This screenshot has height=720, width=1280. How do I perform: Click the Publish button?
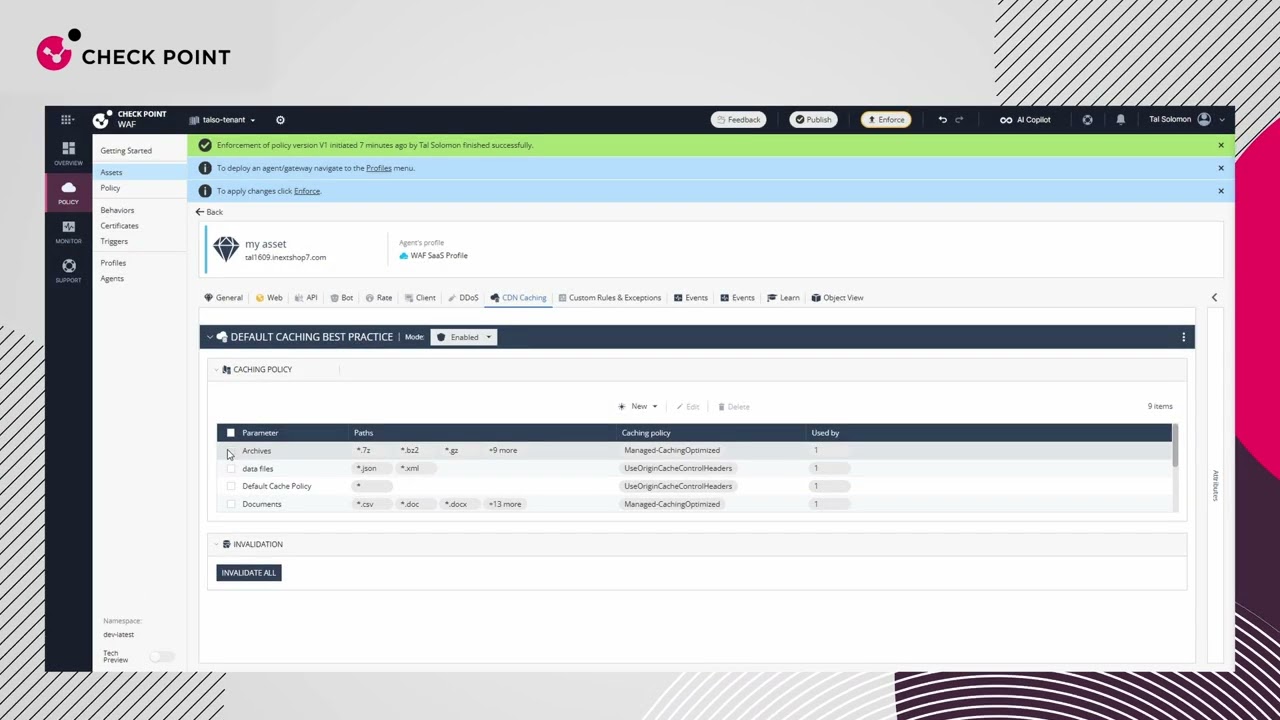[813, 120]
